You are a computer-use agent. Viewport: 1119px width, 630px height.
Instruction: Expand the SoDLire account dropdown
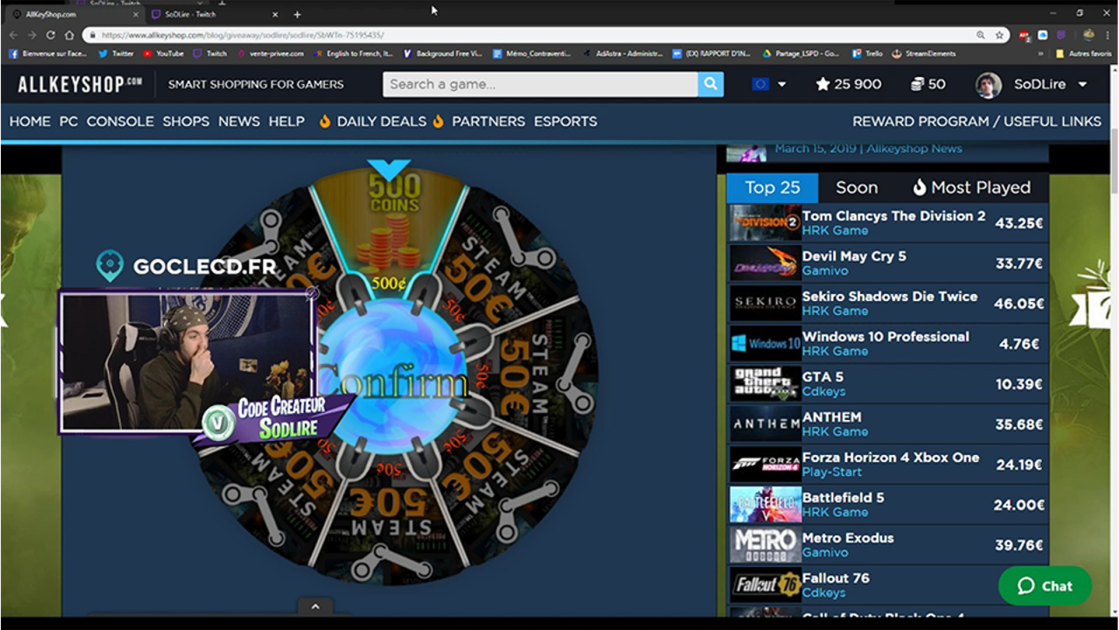pos(1082,85)
